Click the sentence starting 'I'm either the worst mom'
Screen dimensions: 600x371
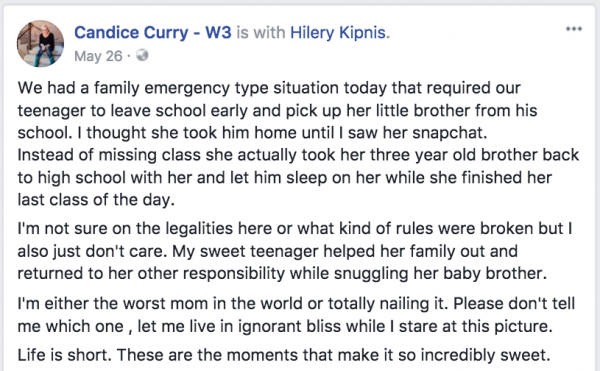coord(232,304)
